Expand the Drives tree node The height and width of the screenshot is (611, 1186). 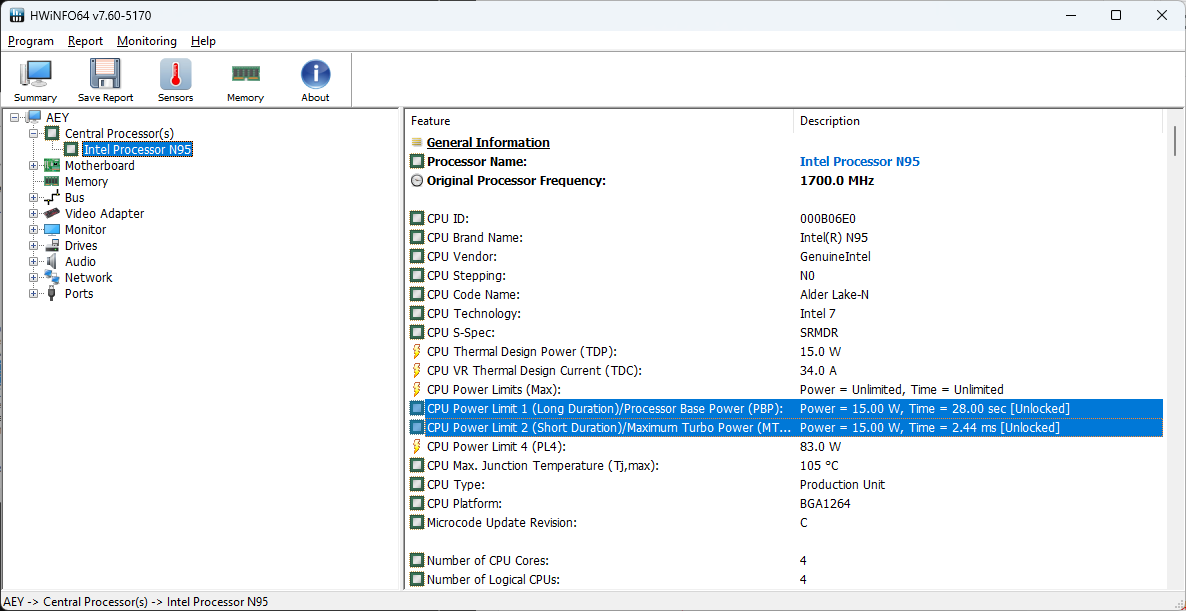[33, 246]
